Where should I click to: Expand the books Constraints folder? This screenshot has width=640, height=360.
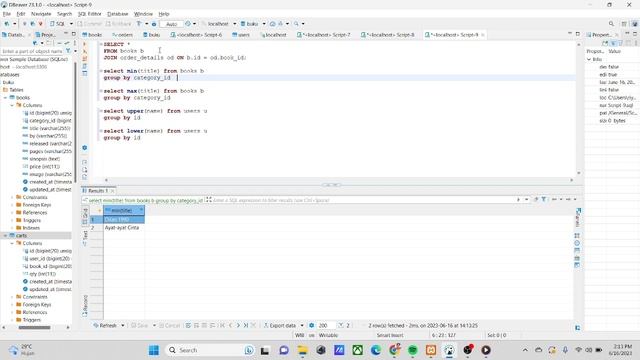coord(12,197)
